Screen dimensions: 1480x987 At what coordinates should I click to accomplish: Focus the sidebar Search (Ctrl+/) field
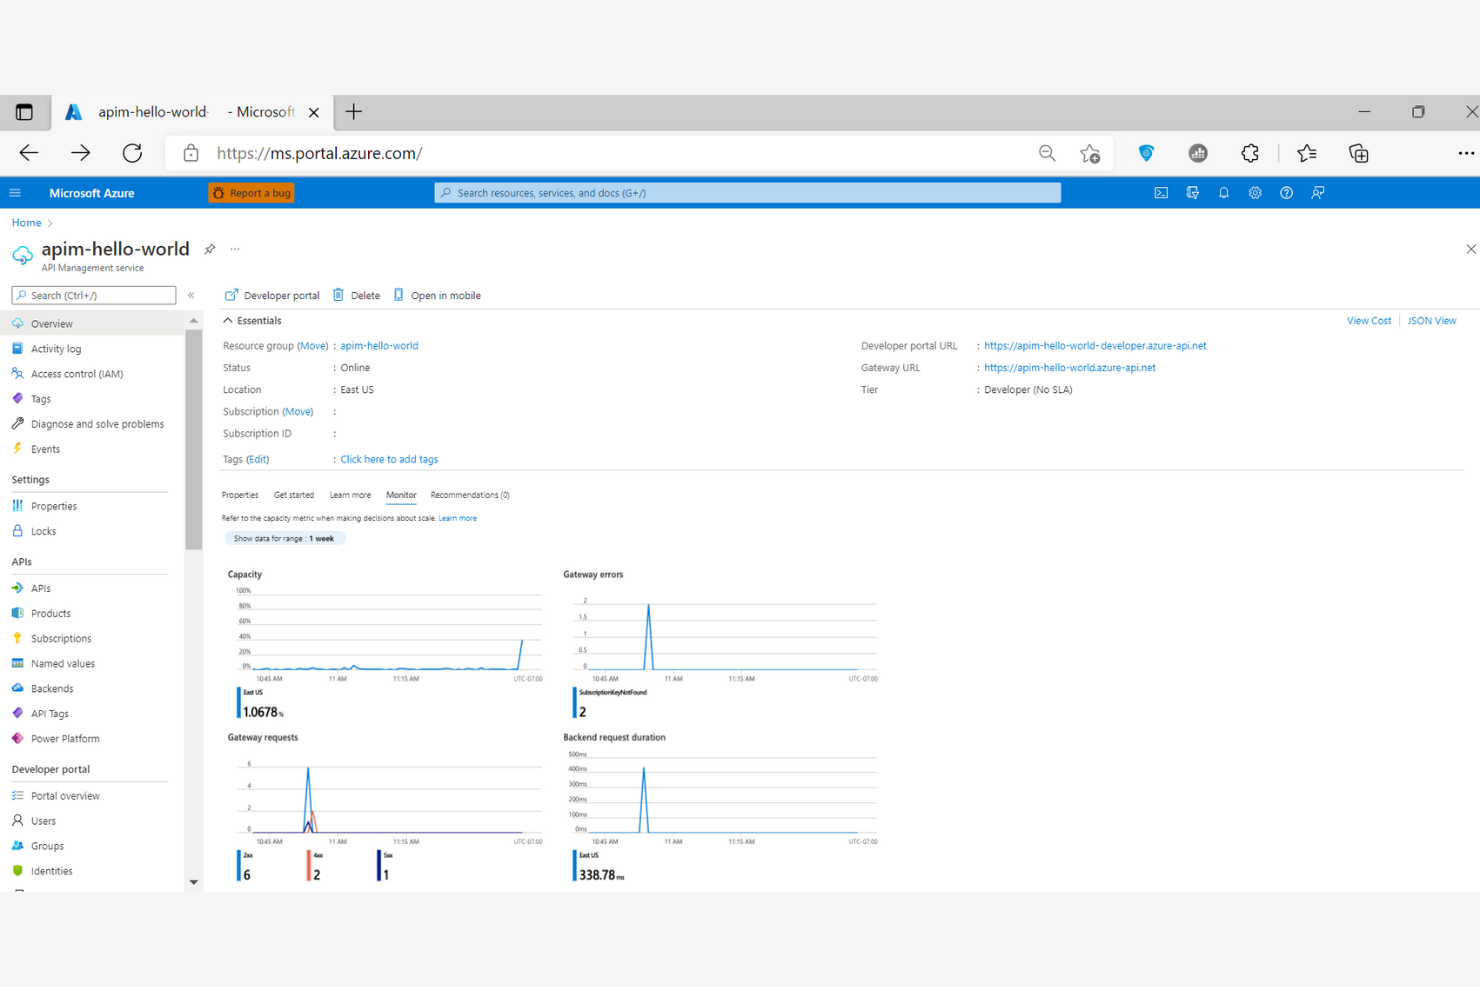pyautogui.click(x=94, y=295)
